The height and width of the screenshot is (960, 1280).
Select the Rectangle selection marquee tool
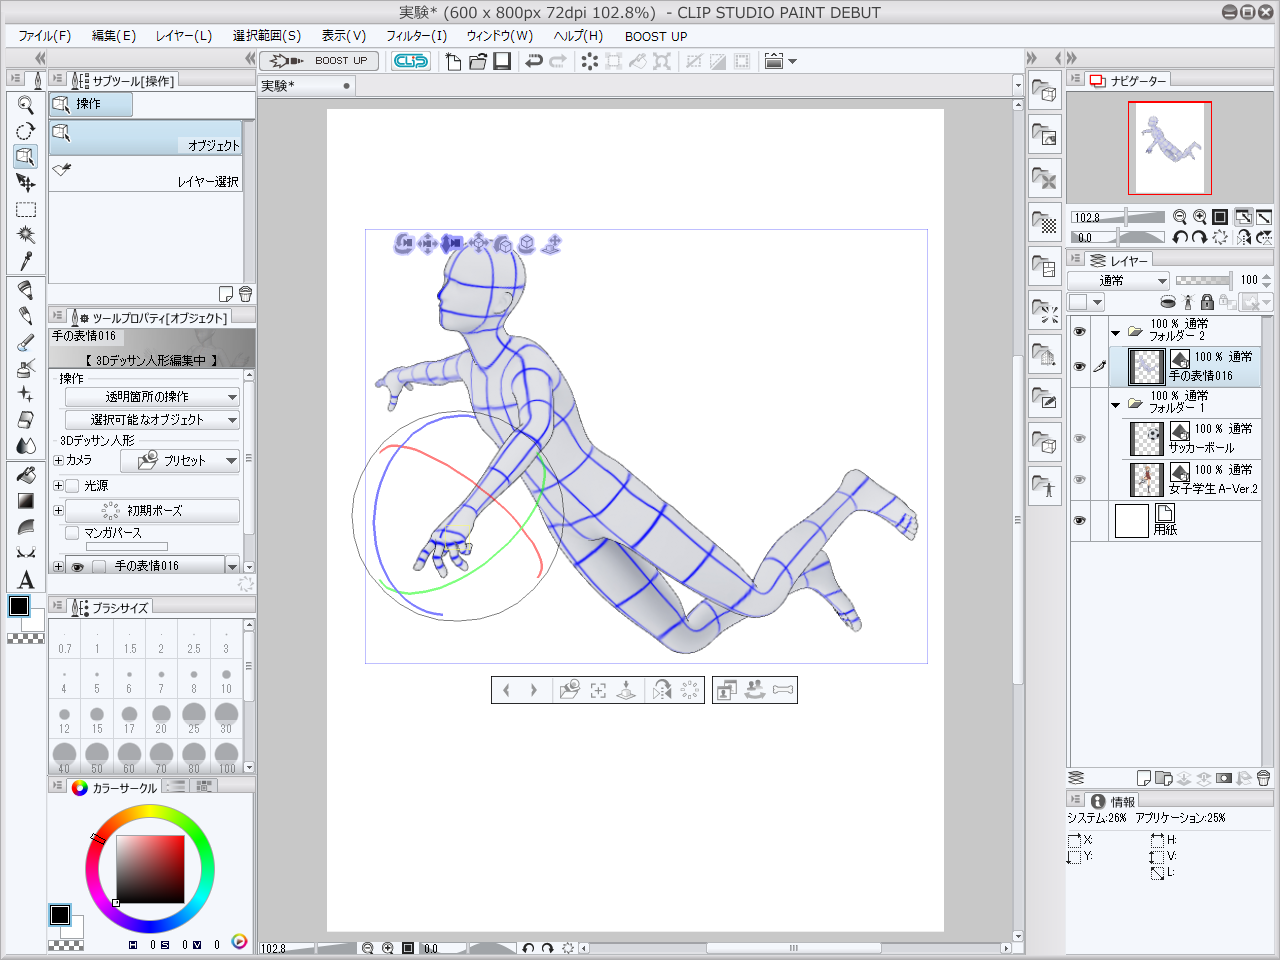[x=26, y=210]
